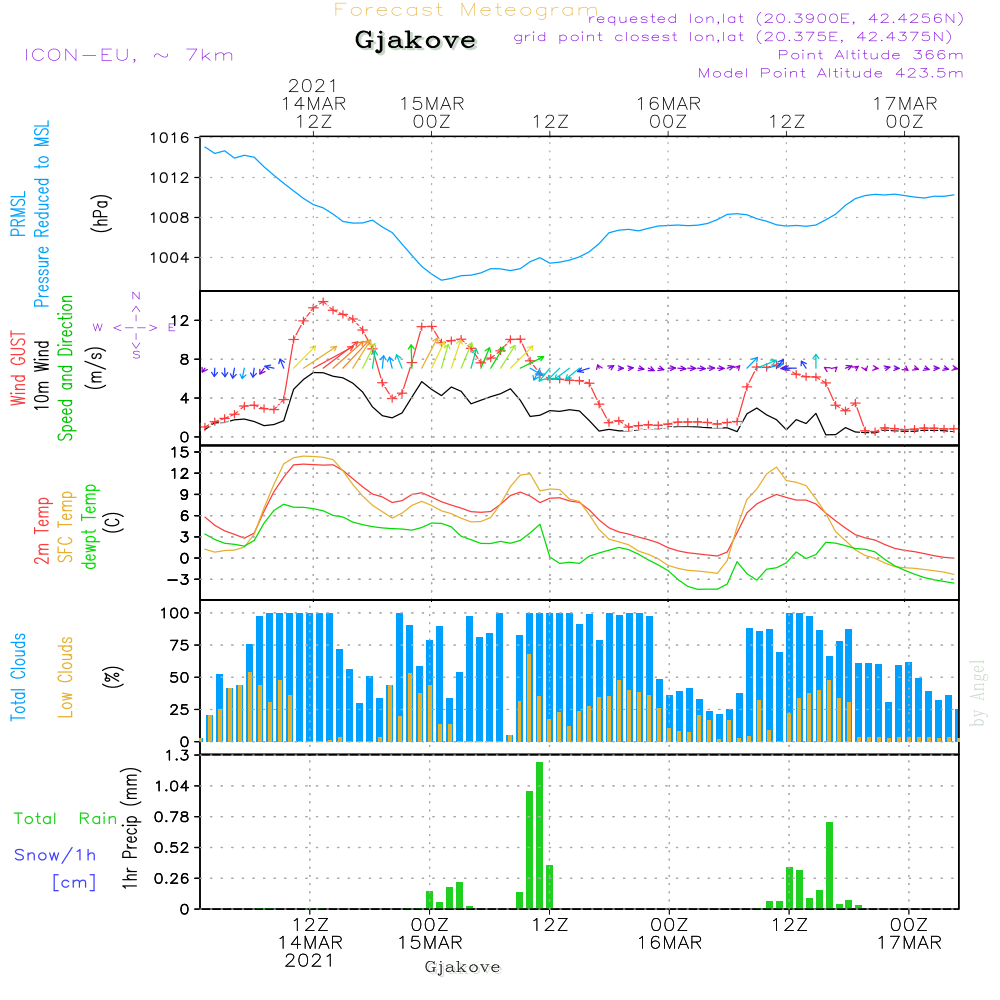Click the '8' tick on the wind axis
The image size is (1000, 1000).
185,360
